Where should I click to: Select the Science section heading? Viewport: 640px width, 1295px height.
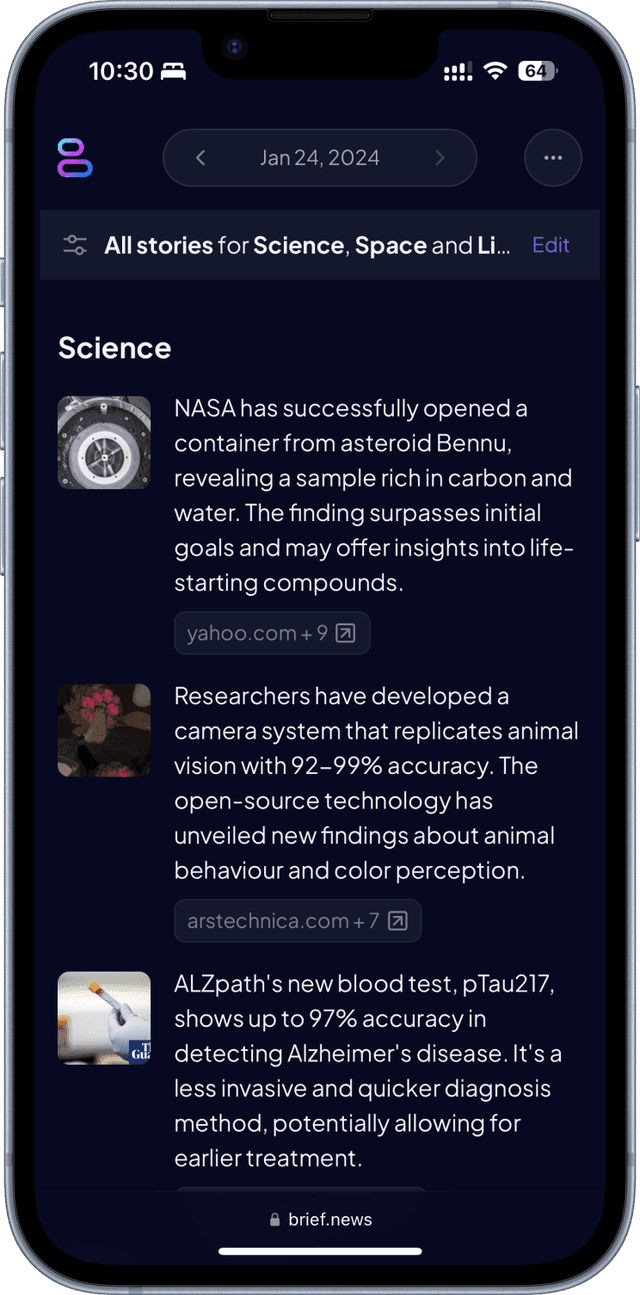coord(114,347)
